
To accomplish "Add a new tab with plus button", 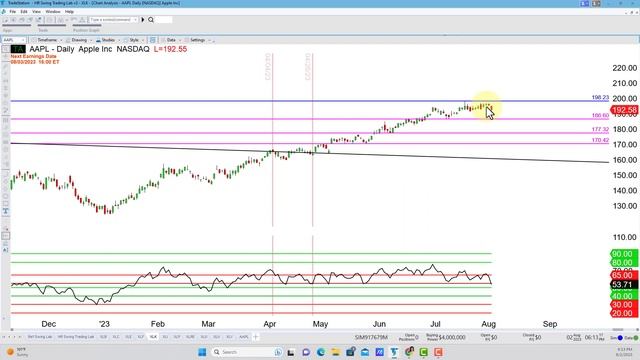I will 256,337.
